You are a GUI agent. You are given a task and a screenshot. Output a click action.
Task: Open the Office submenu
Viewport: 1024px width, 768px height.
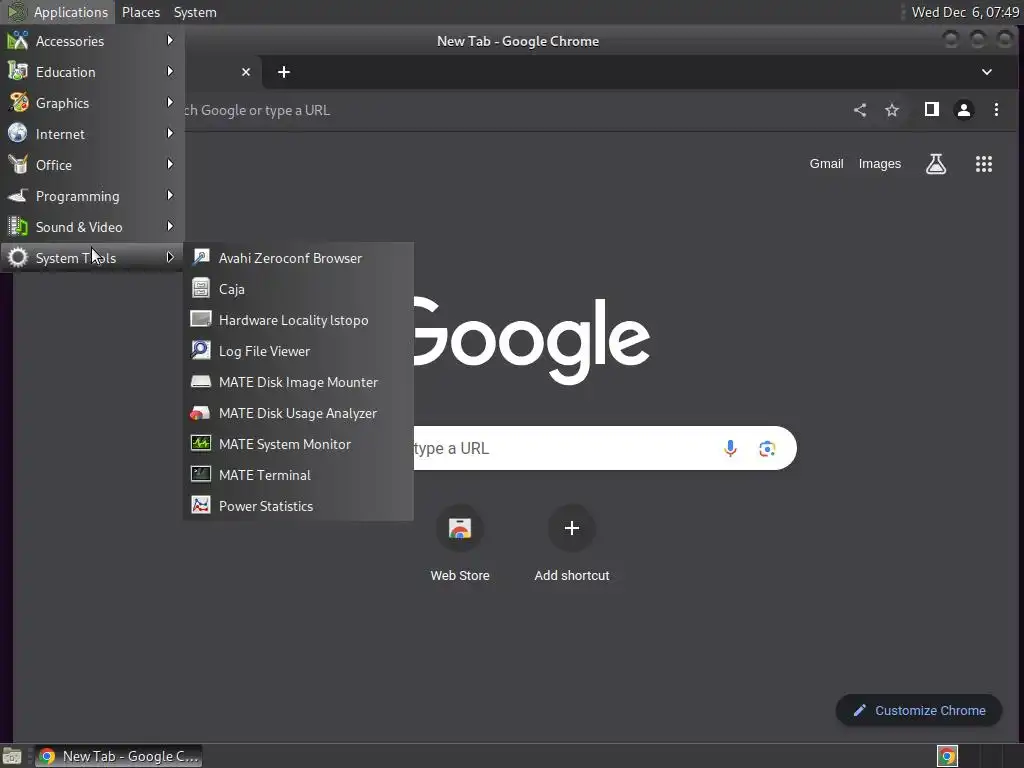click(x=92, y=165)
